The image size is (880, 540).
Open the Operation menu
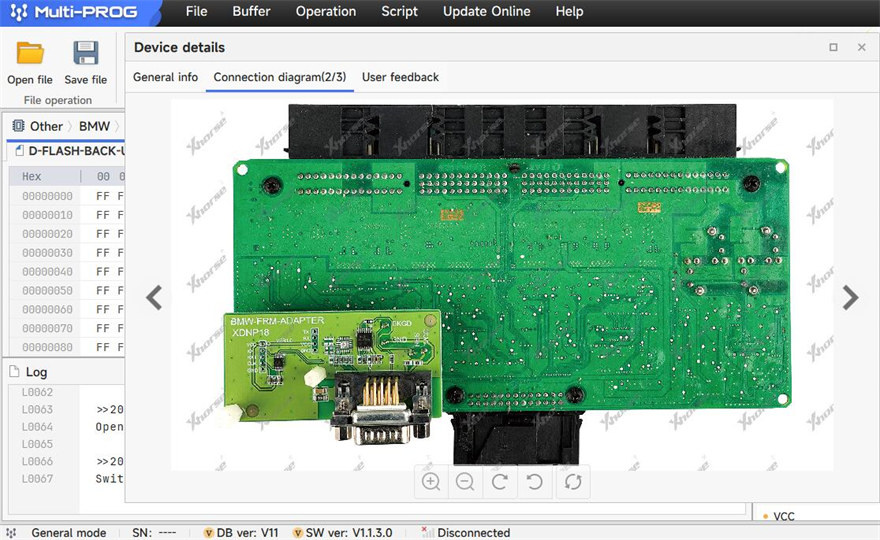pyautogui.click(x=326, y=12)
